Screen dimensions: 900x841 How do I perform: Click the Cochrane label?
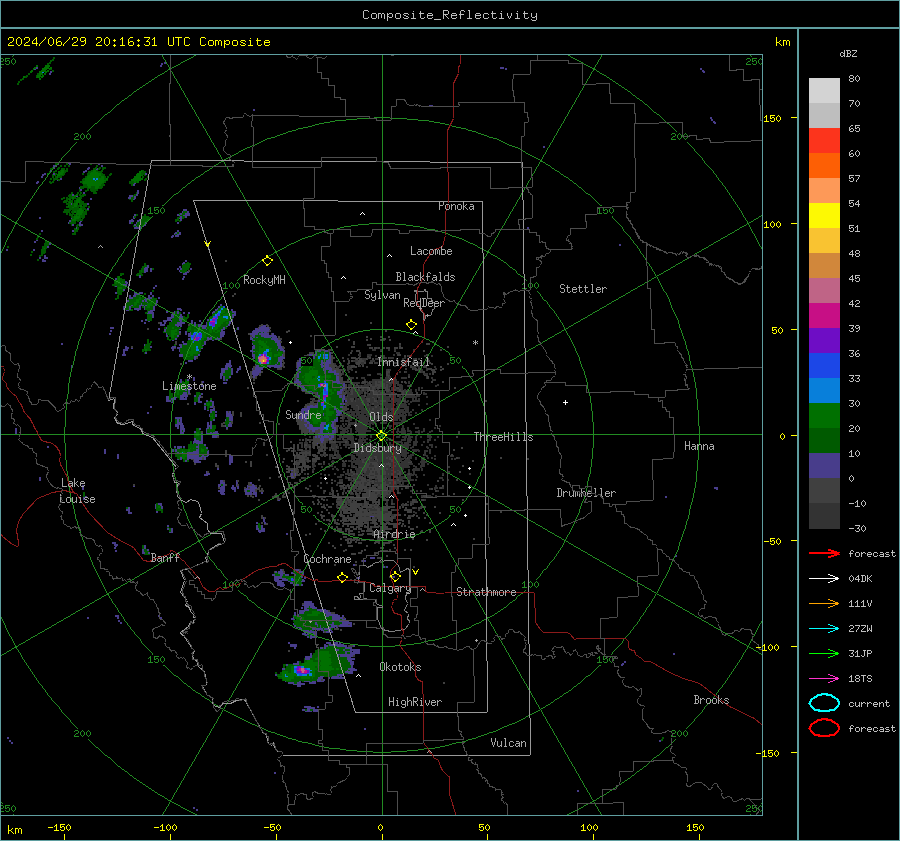(327, 559)
